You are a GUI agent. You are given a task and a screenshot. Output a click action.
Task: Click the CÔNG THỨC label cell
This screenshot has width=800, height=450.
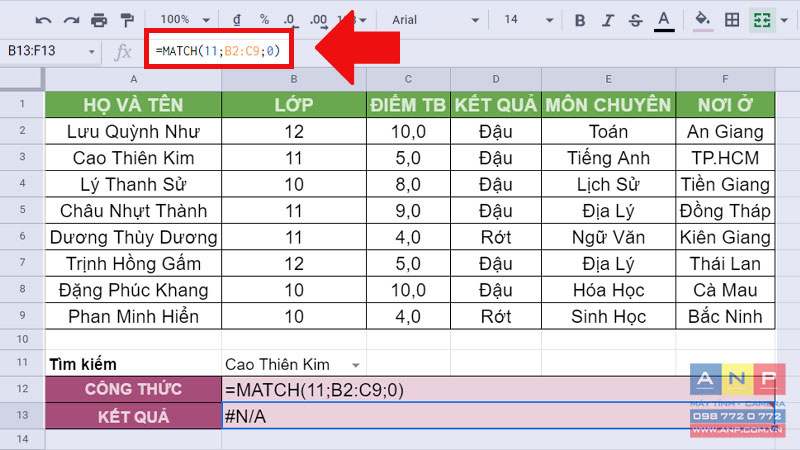tap(133, 389)
